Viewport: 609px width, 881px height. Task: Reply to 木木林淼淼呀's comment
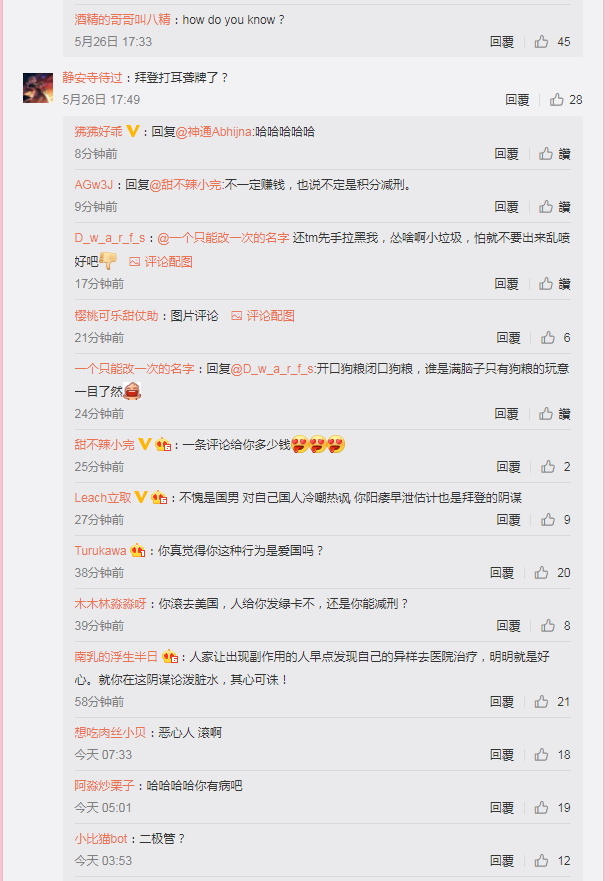coord(508,626)
